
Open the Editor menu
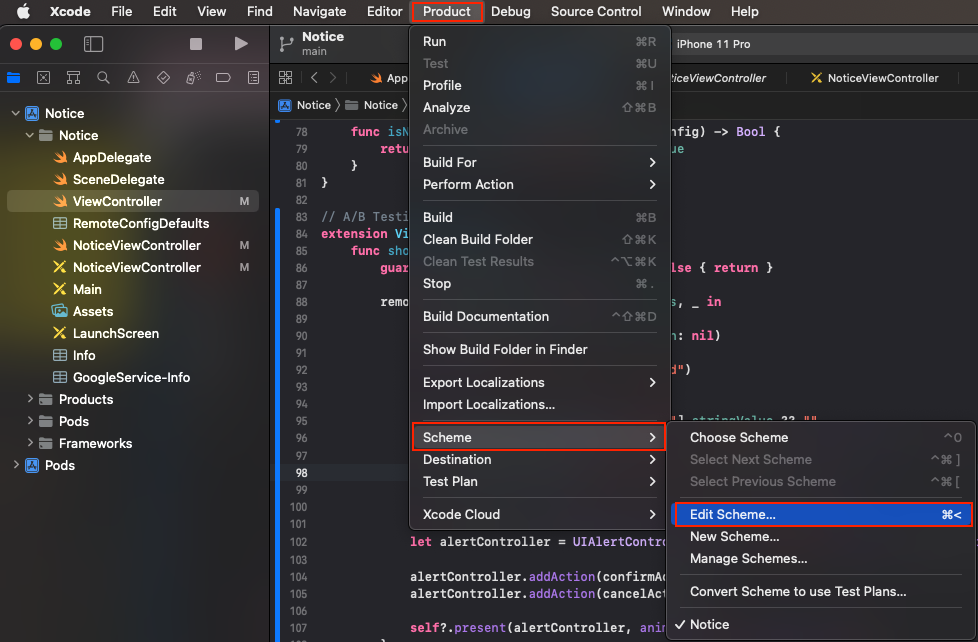coord(384,11)
